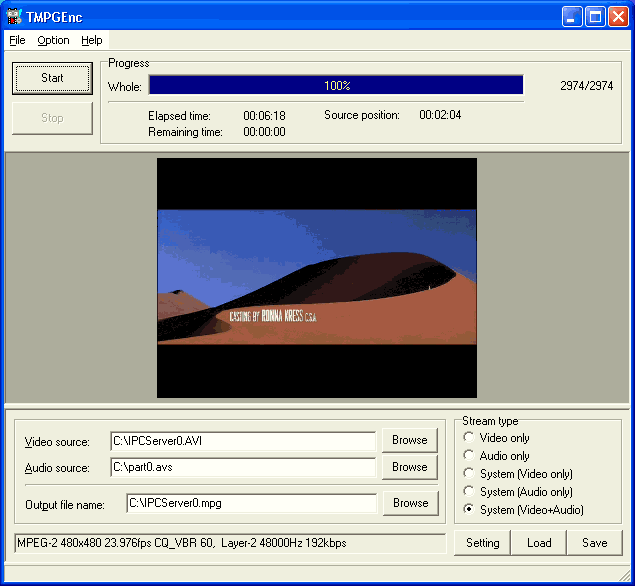This screenshot has height=586, width=635.
Task: Click the TMPGEnc title bar app icon
Action: 14,17
